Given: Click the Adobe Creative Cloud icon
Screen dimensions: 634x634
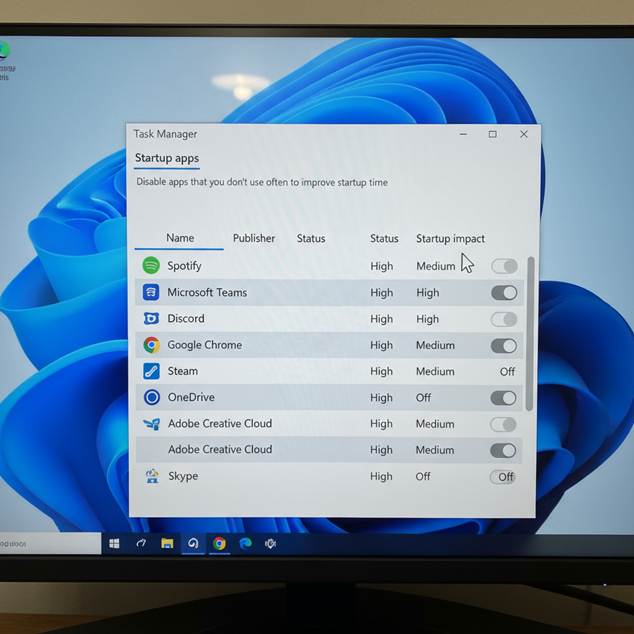Looking at the screenshot, I should (151, 424).
